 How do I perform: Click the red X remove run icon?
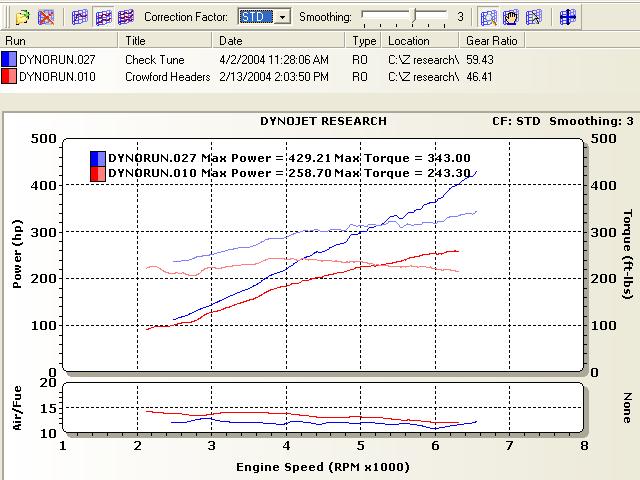(x=46, y=17)
